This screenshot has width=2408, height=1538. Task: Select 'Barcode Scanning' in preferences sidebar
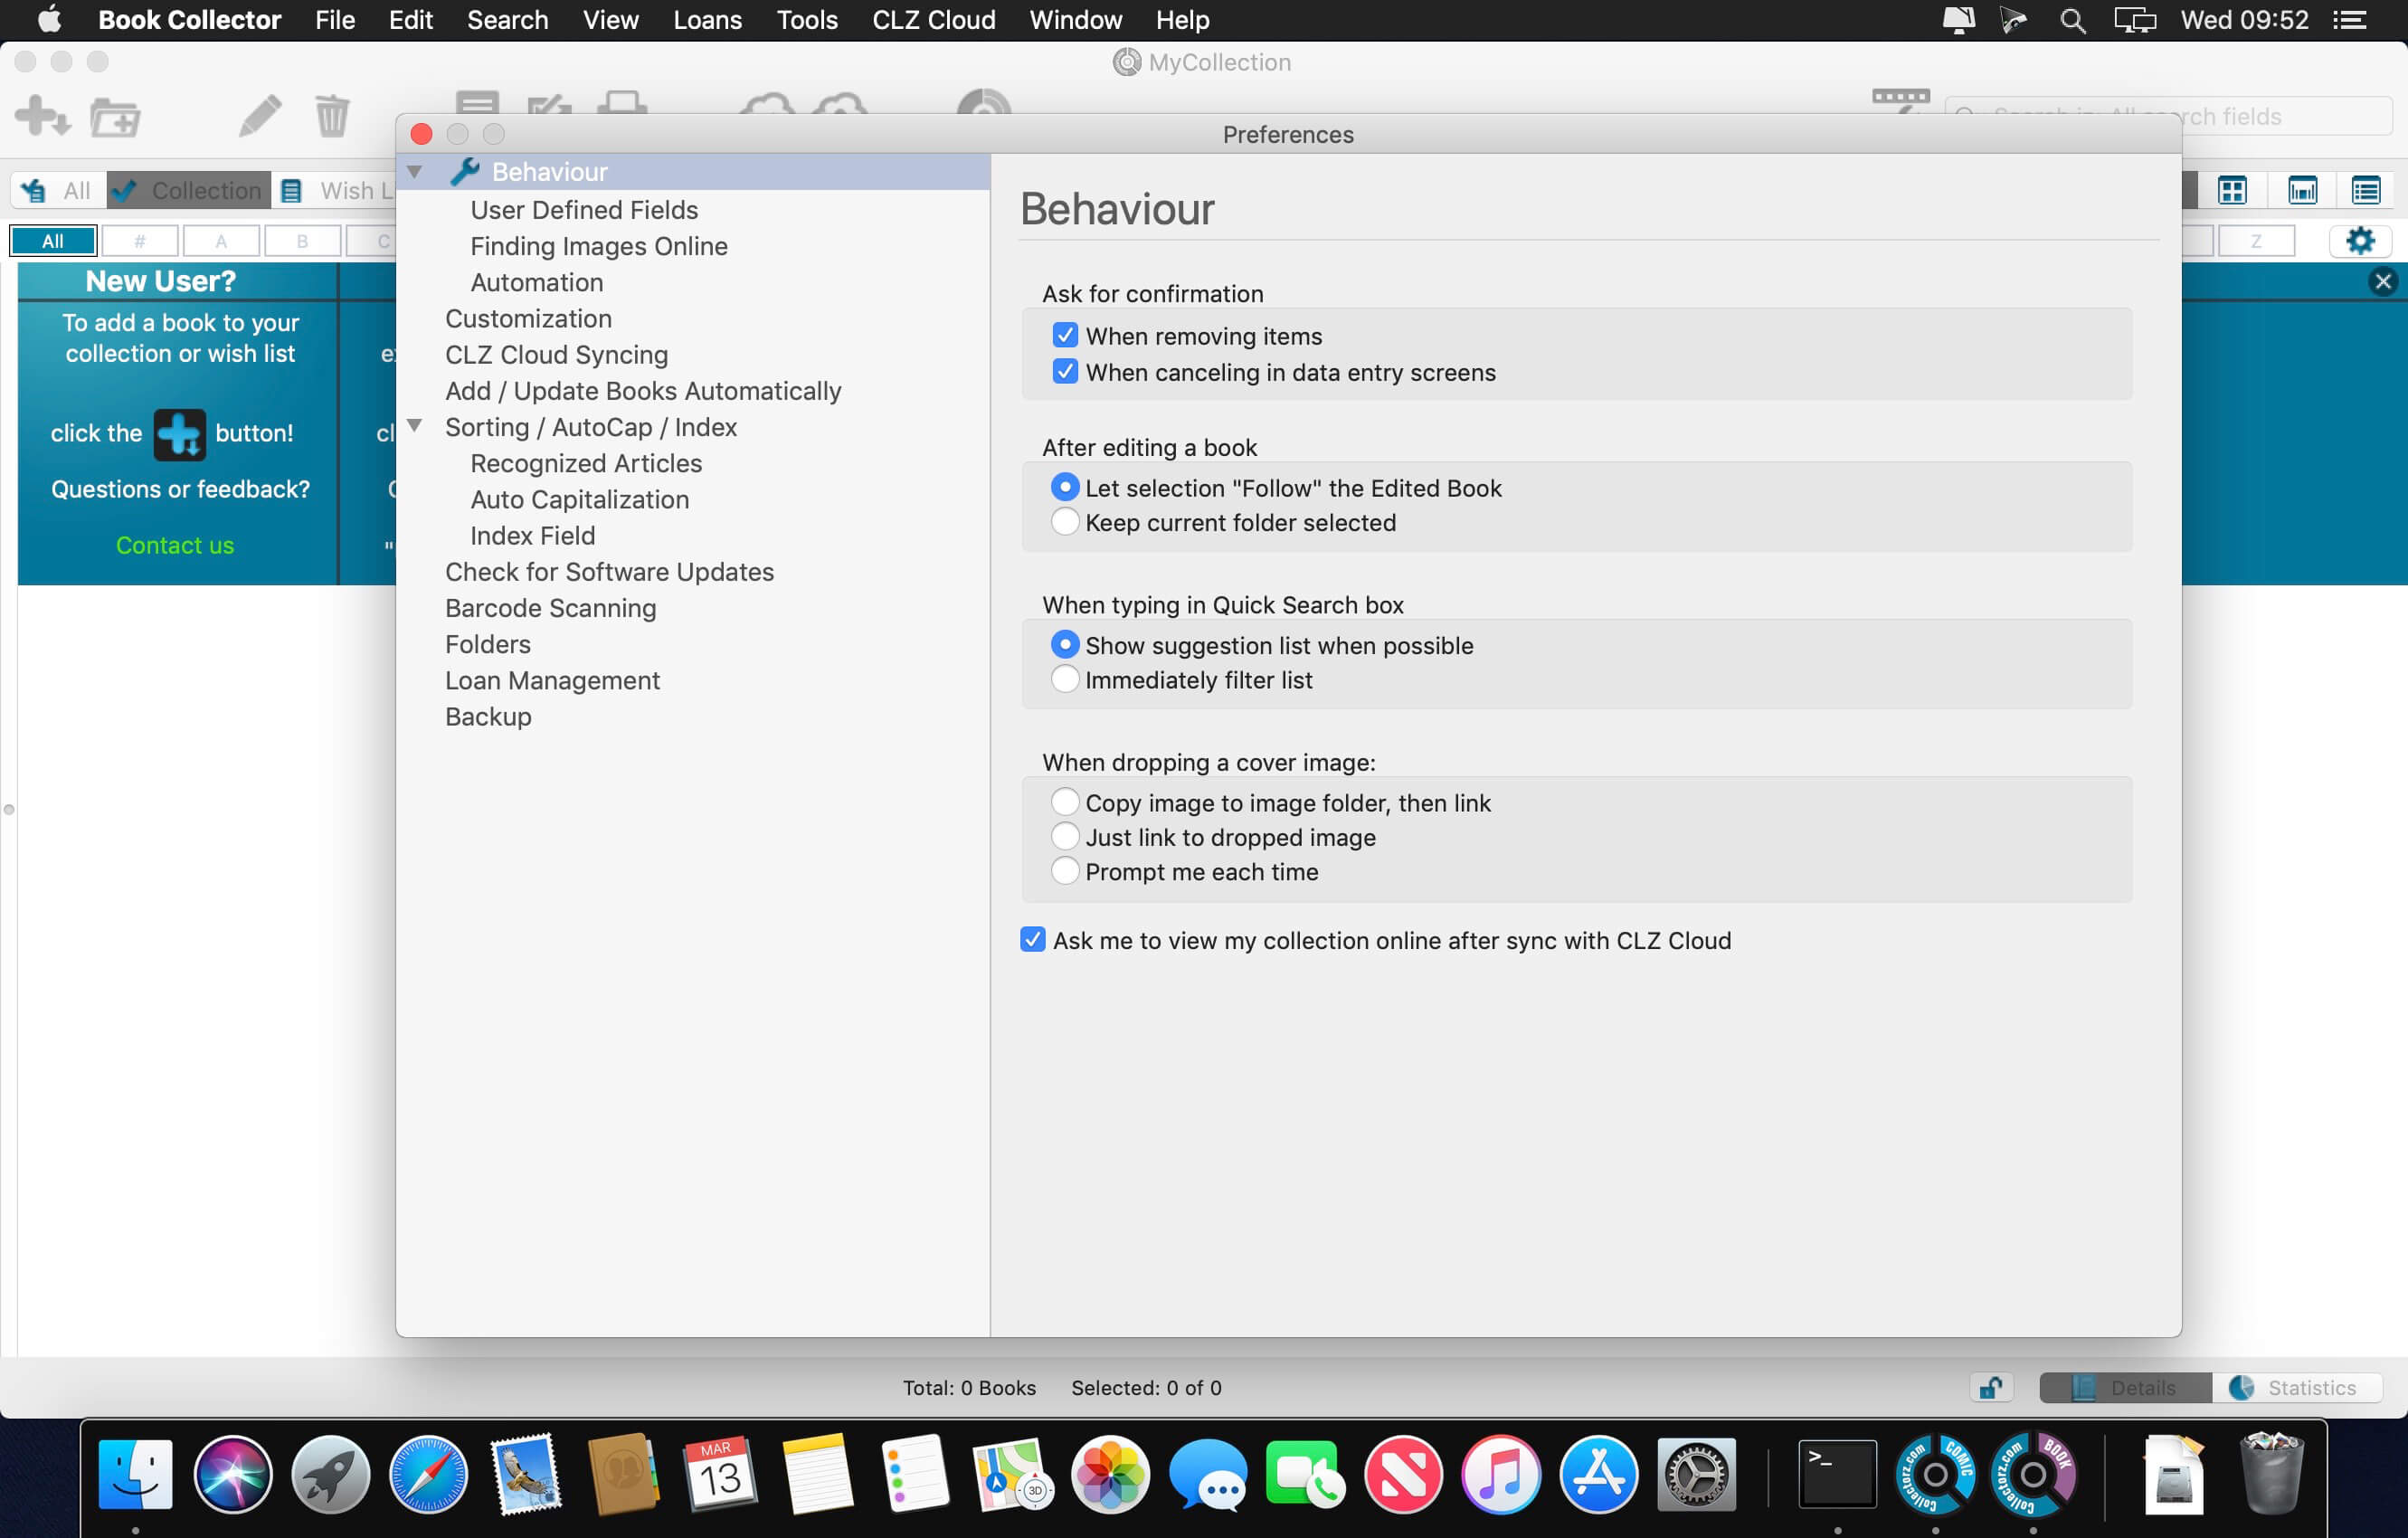(550, 608)
